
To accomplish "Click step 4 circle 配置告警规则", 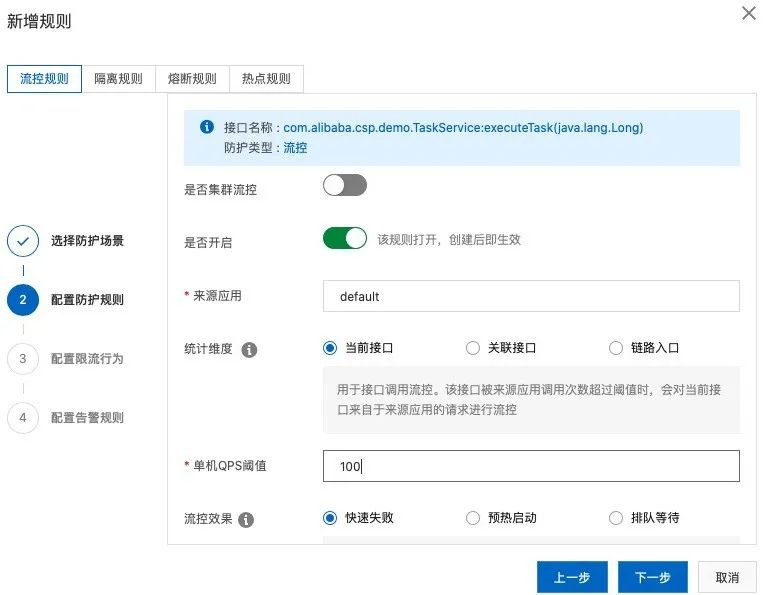I will point(23,418).
